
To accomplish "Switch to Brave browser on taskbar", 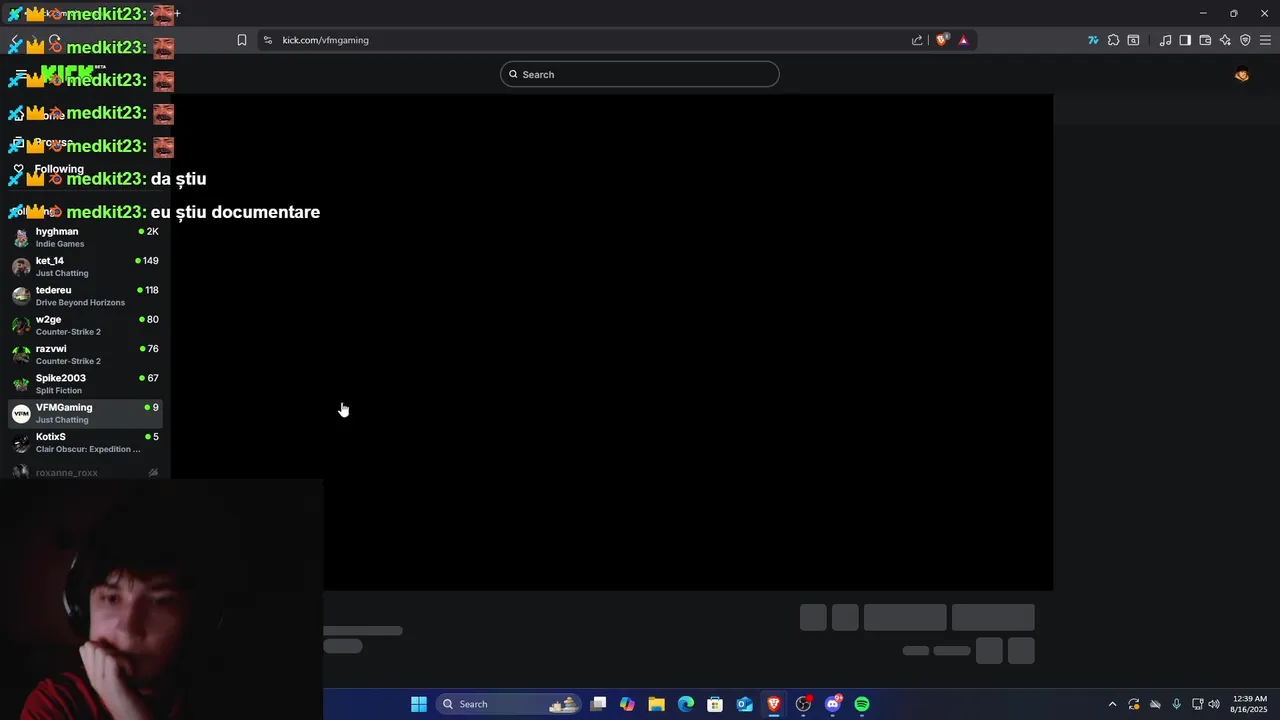I will (774, 704).
